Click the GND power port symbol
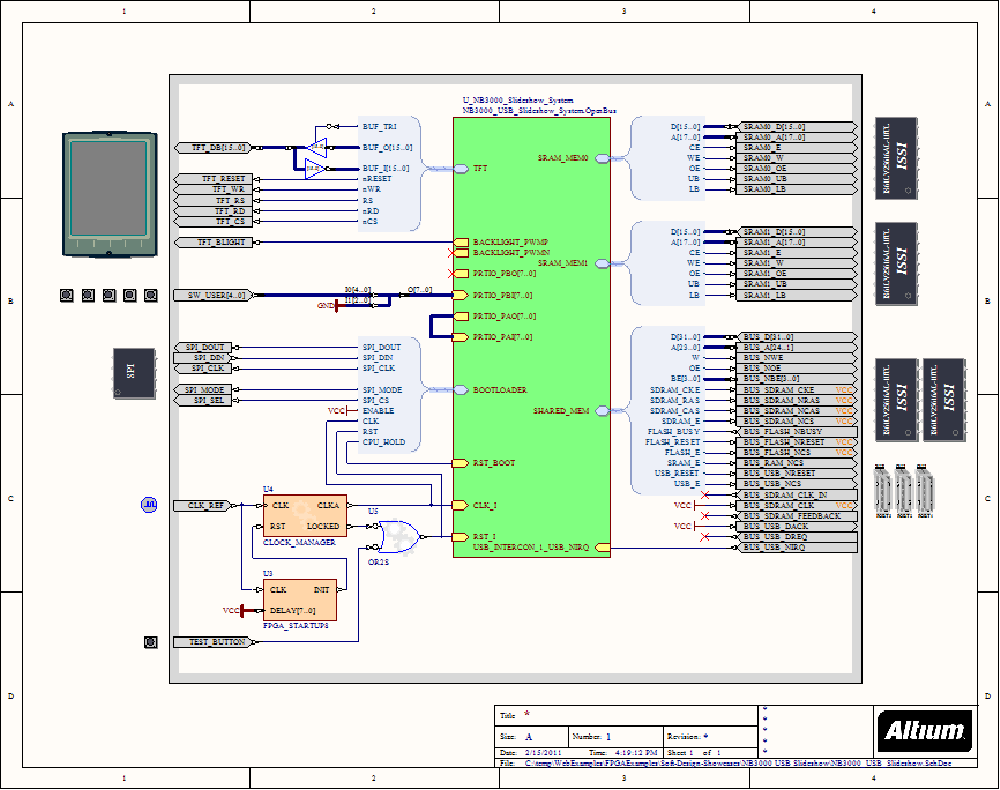1000x790 pixels. (x=328, y=305)
